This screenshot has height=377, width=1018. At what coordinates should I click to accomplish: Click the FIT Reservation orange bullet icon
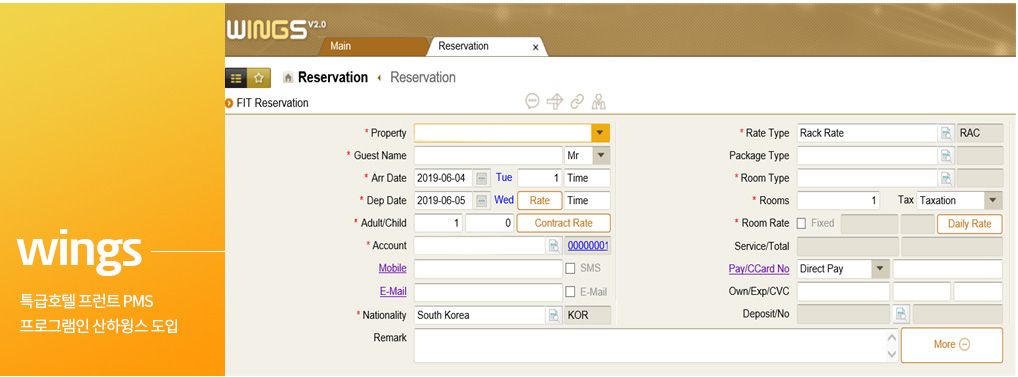coord(229,103)
